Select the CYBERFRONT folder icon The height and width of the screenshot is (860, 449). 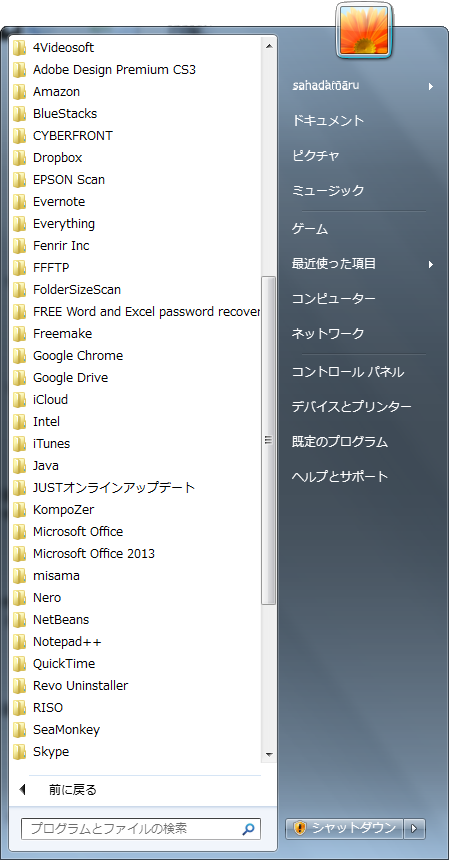coord(19,135)
